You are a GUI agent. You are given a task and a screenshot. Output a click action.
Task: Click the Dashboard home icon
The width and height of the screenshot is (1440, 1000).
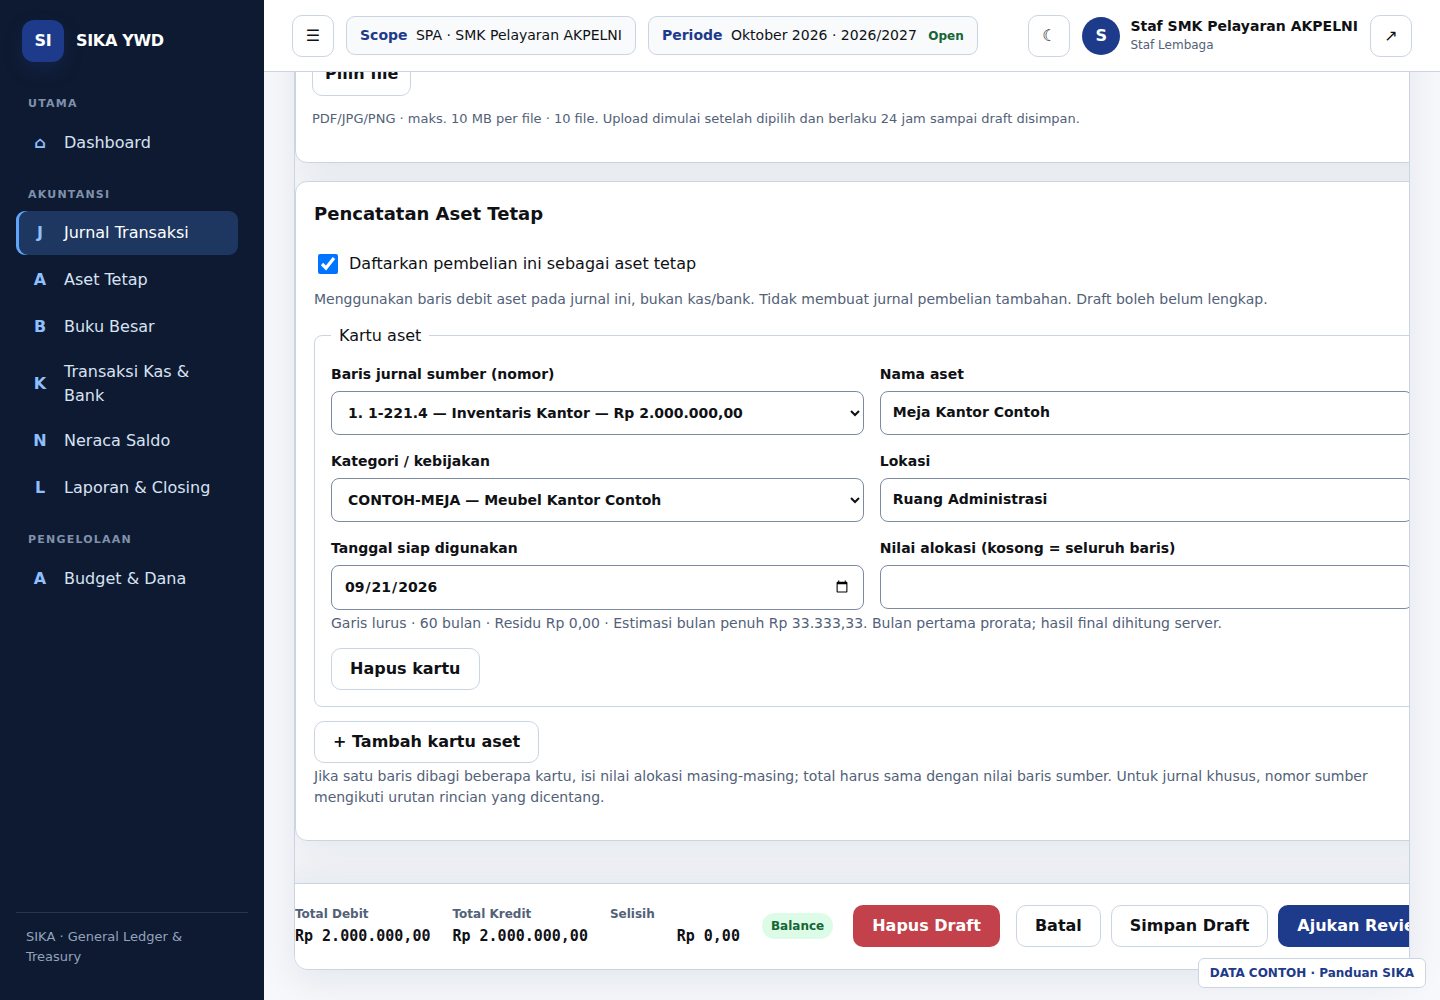40,143
